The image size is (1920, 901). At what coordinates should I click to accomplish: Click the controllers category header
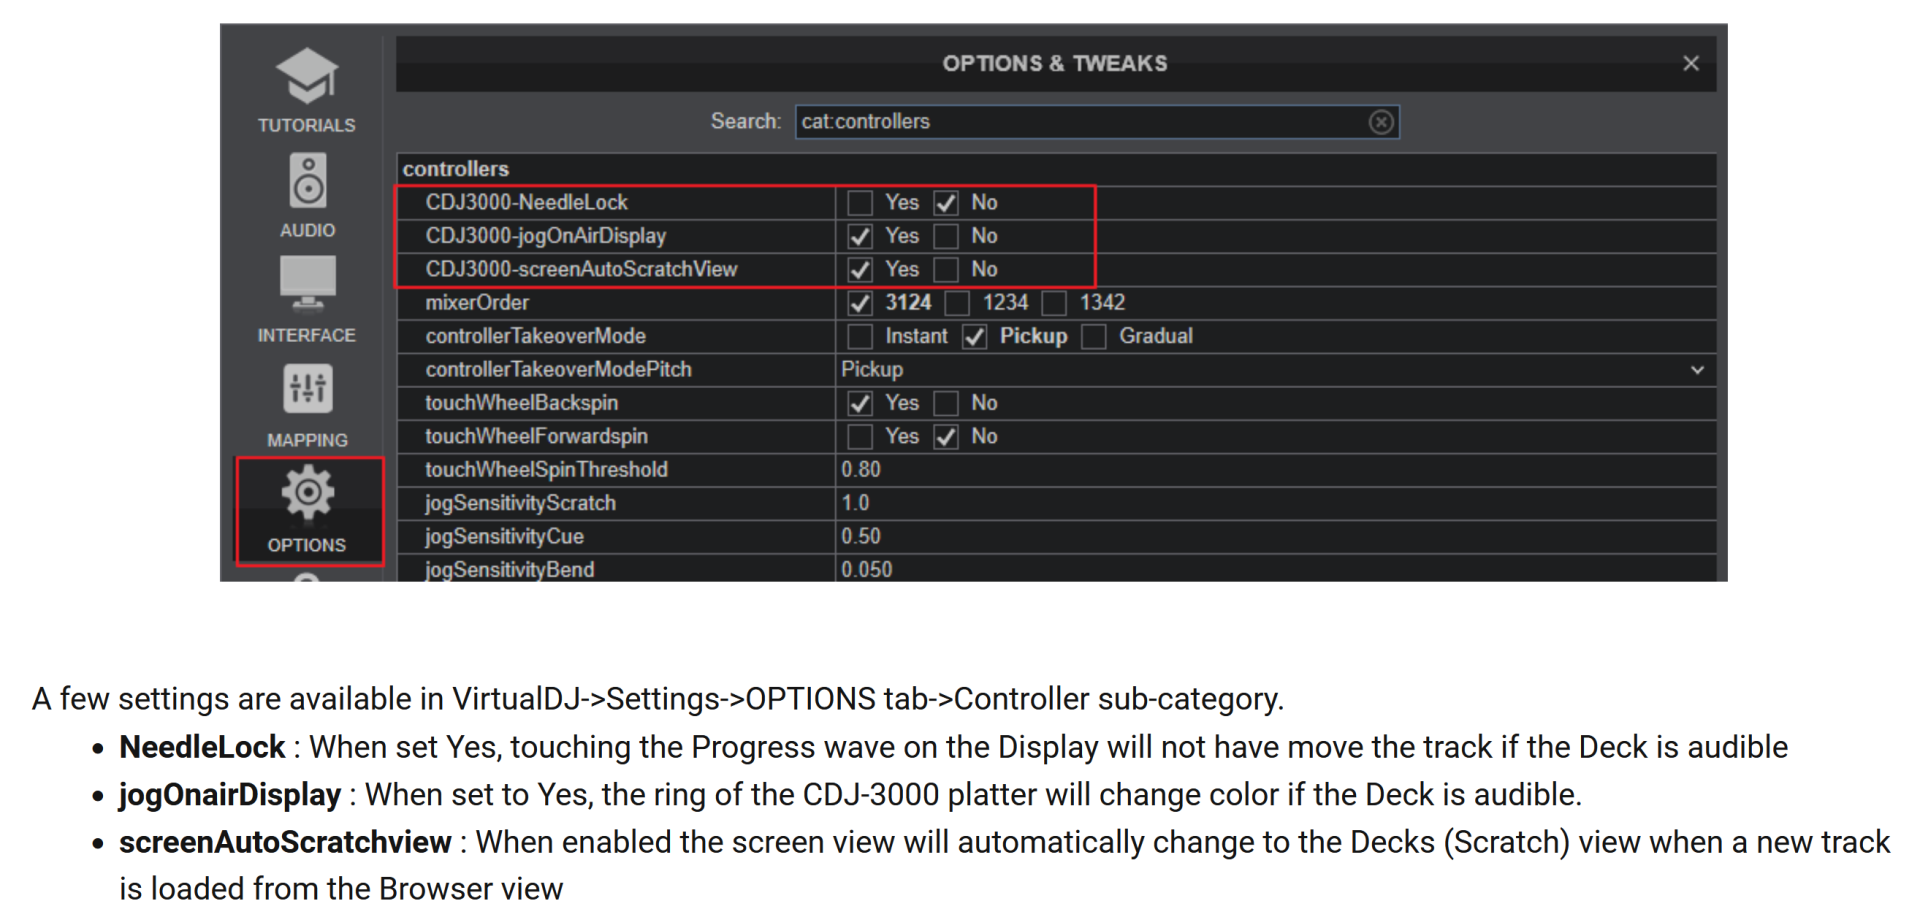[456, 168]
